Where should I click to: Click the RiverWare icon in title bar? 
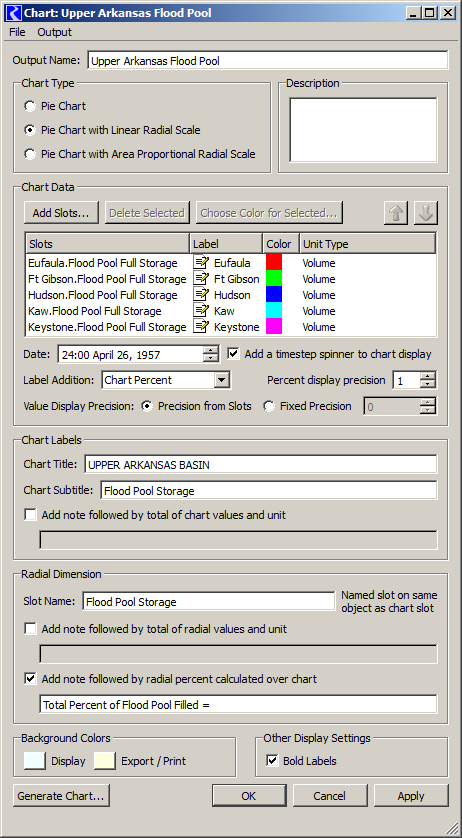point(15,12)
